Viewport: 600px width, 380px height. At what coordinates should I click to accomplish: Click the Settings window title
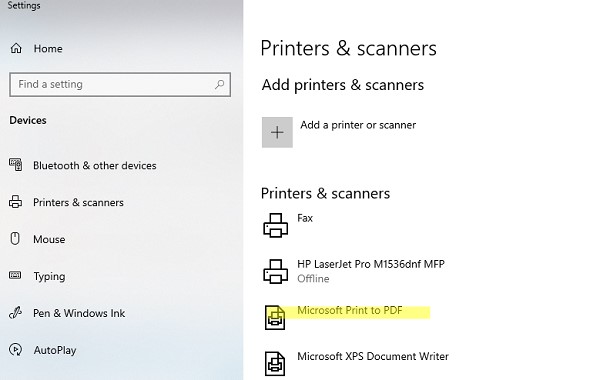tap(24, 5)
